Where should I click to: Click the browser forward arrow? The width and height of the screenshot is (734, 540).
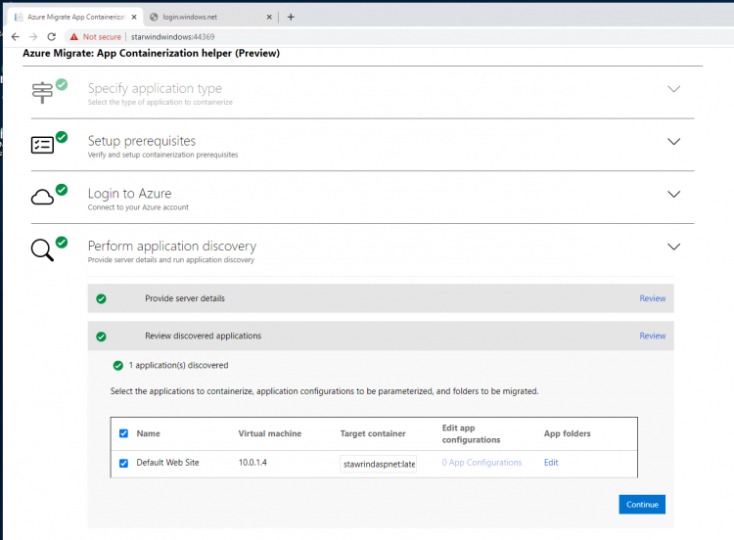(x=33, y=36)
